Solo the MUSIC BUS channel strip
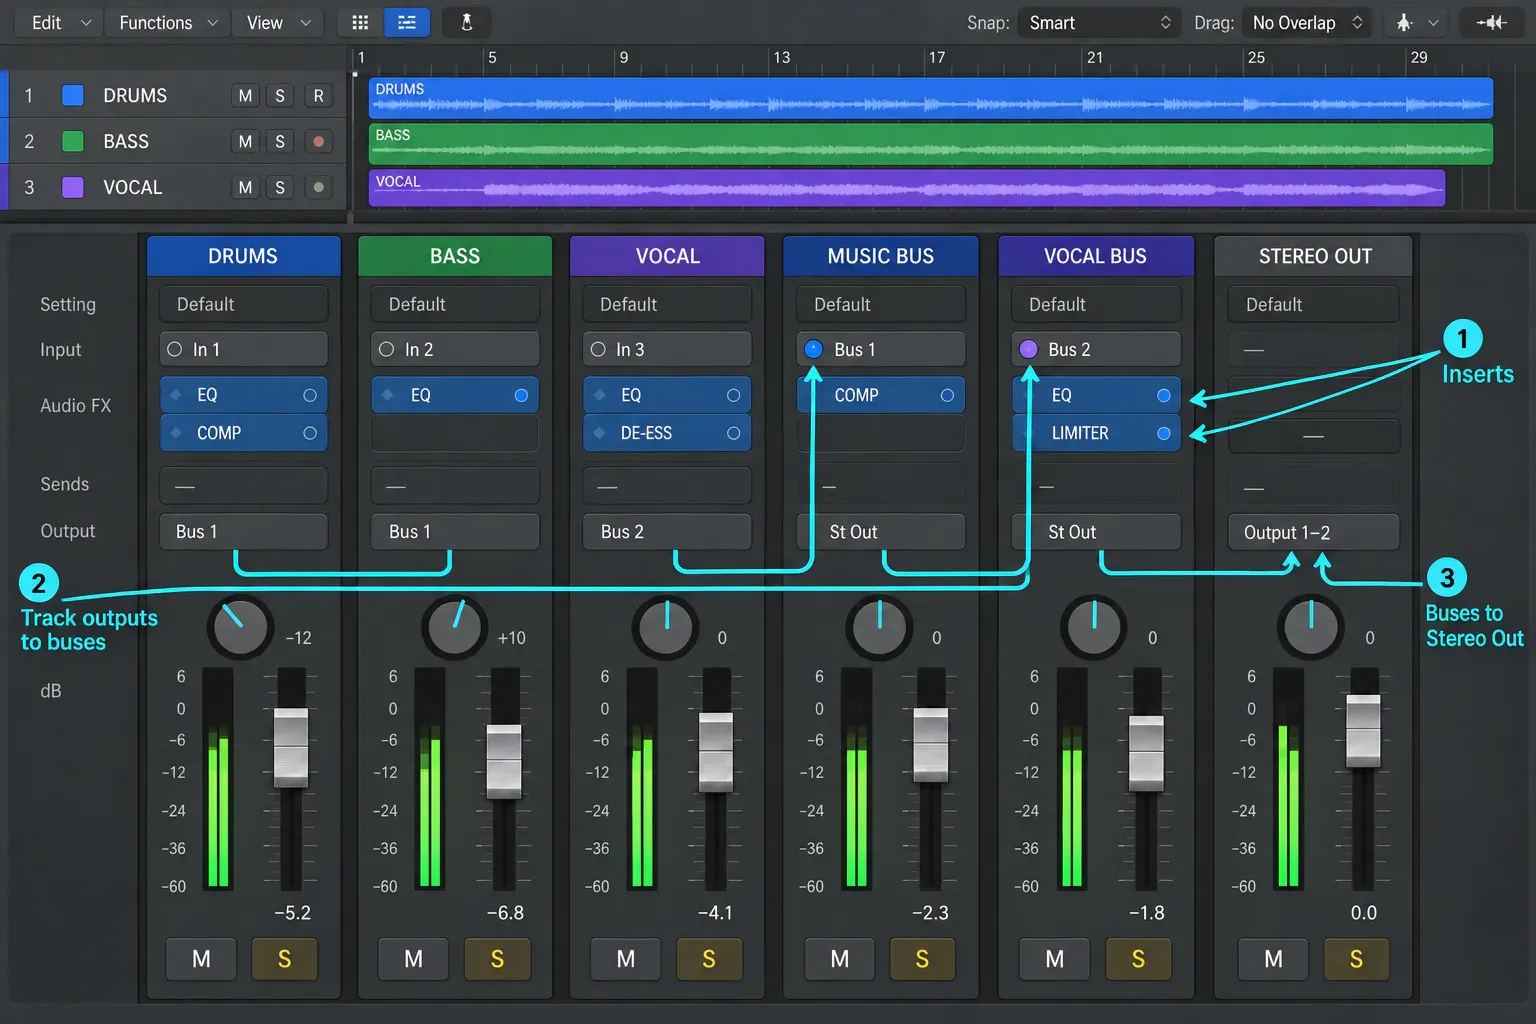Viewport: 1536px width, 1024px height. pos(922,959)
